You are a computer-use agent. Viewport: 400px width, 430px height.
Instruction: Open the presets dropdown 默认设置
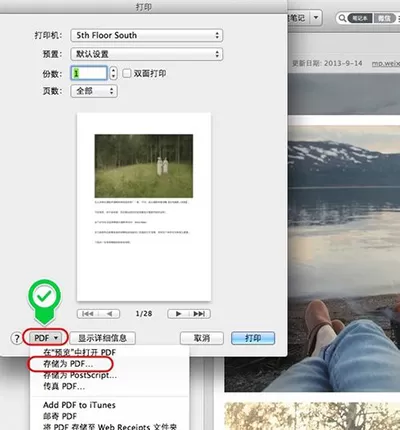147,54
